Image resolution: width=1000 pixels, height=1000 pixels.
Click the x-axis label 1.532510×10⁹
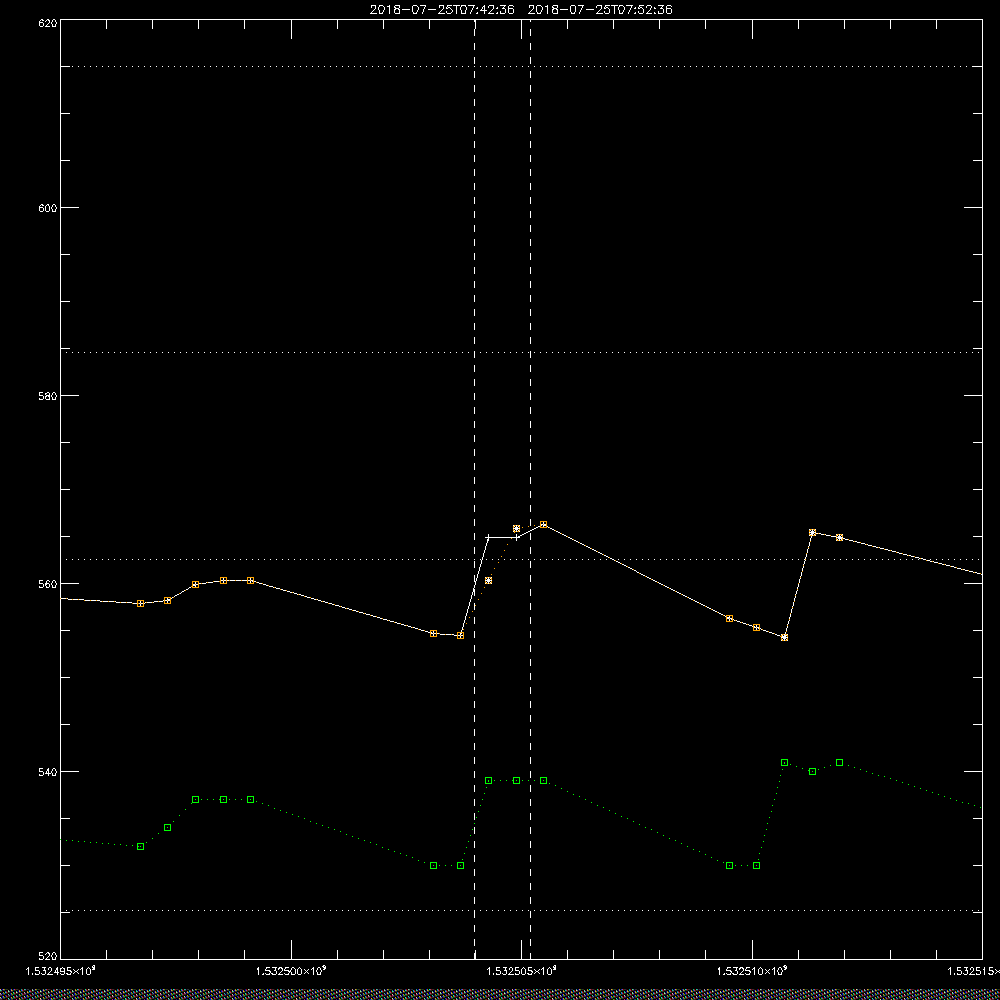753,971
